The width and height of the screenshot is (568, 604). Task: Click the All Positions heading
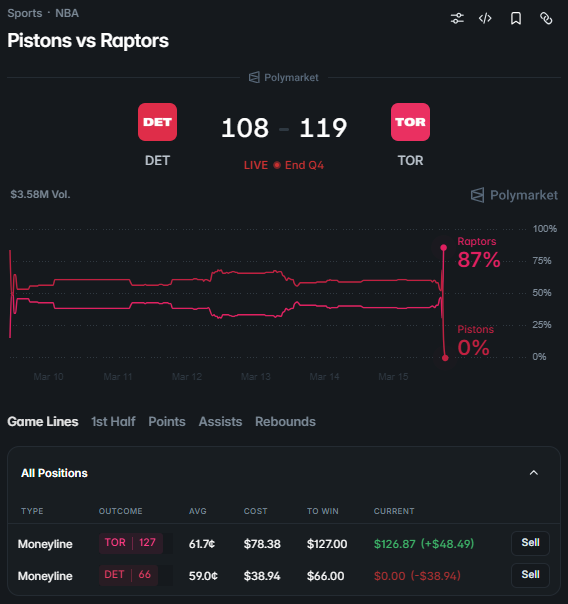point(54,473)
